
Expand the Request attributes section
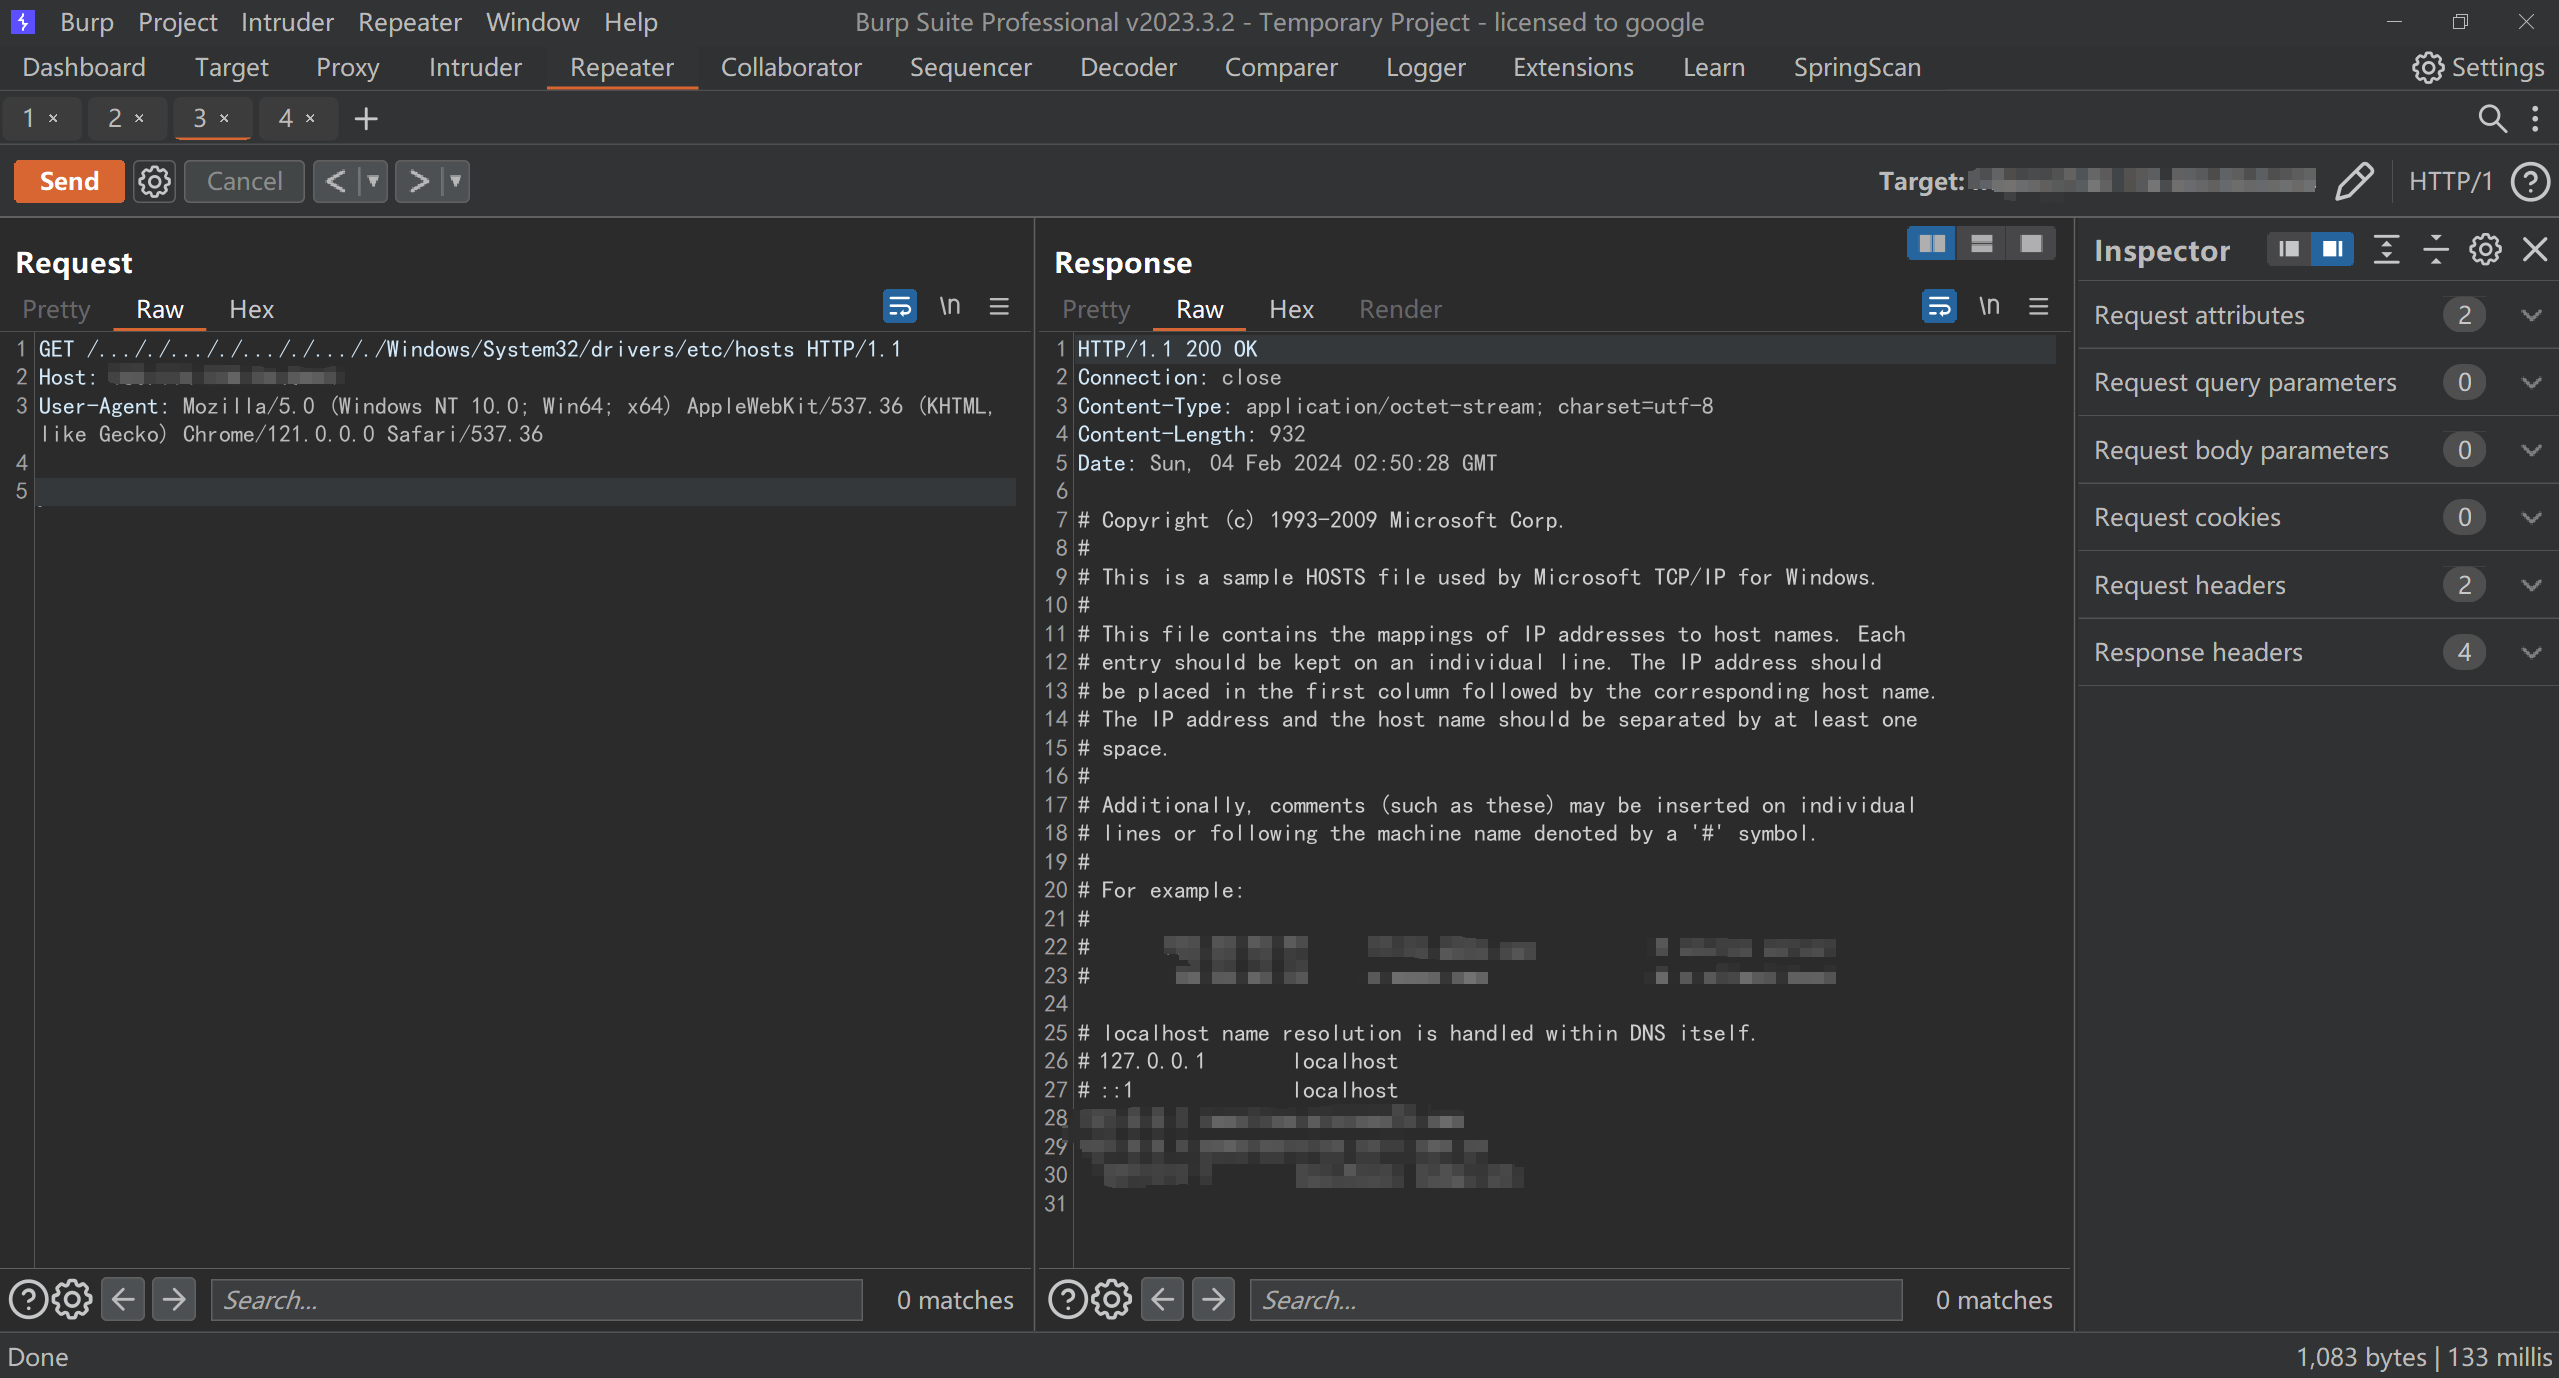[2531, 315]
